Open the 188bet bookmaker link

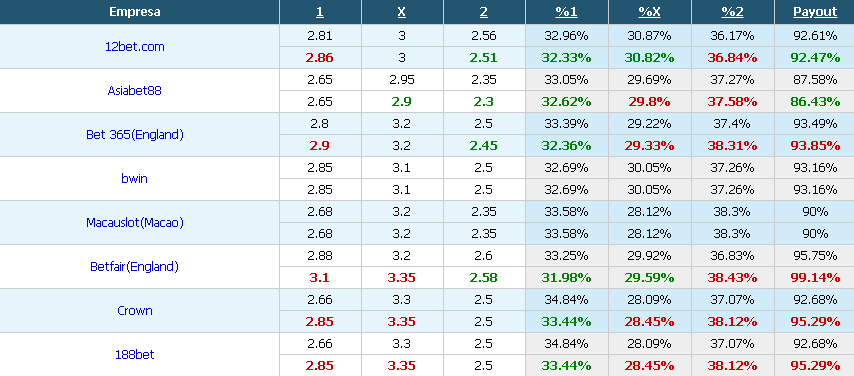(135, 354)
